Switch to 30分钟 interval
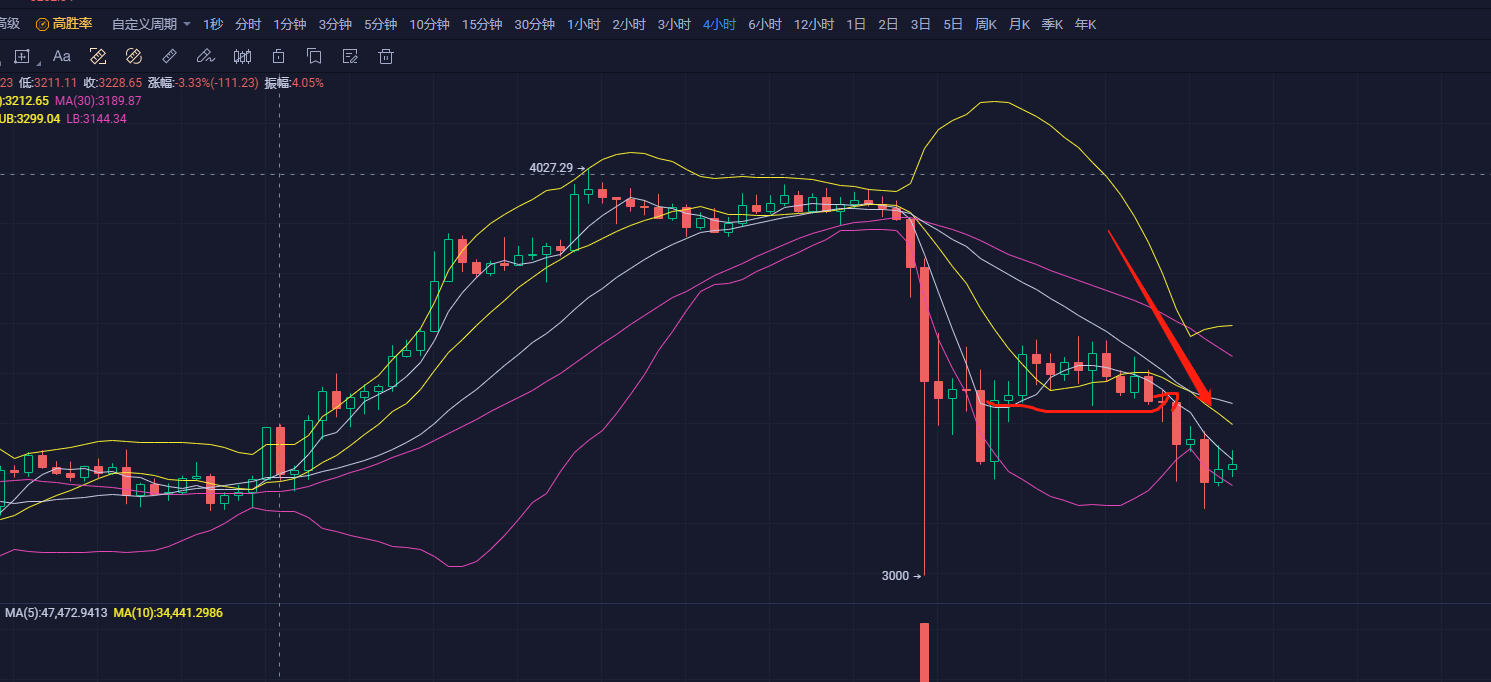Screen dimensions: 1491x682 coord(534,24)
